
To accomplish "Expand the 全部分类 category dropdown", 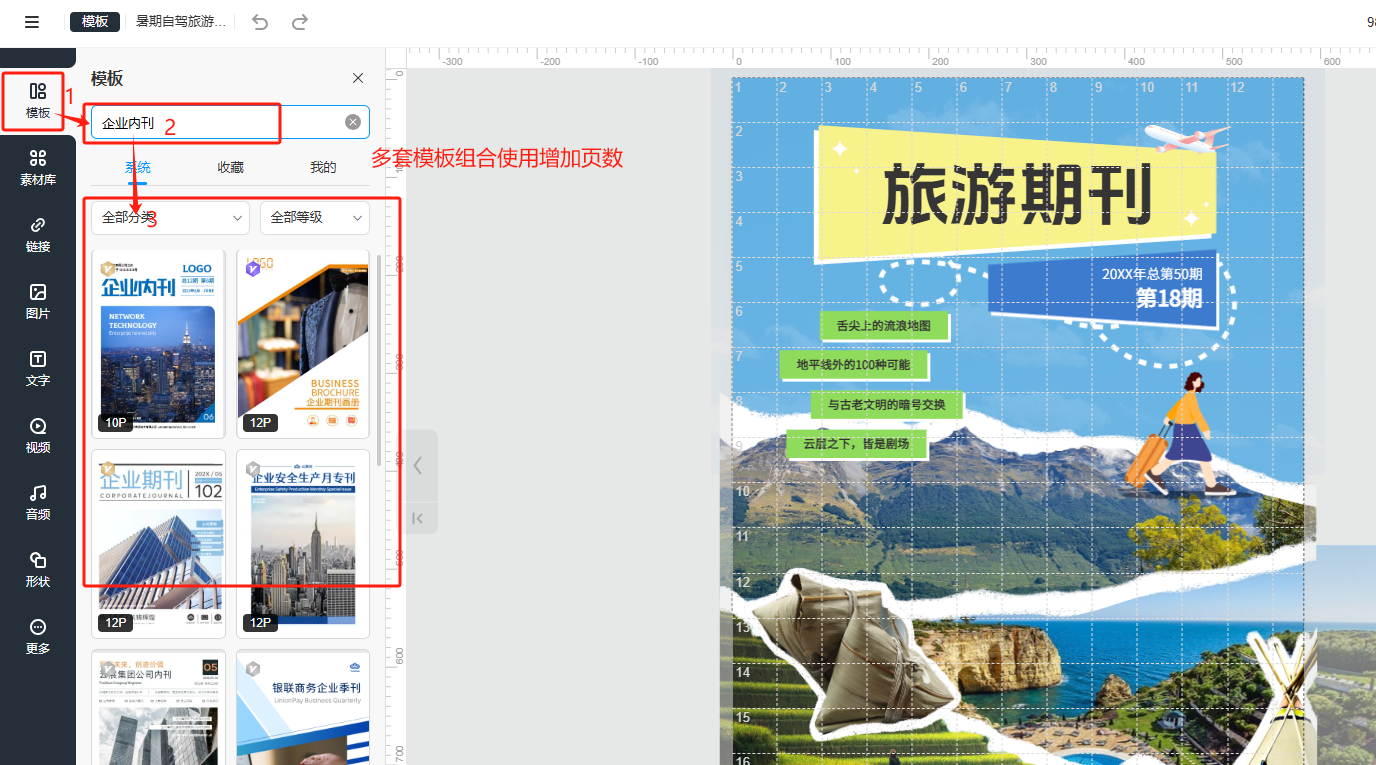I will [x=170, y=217].
